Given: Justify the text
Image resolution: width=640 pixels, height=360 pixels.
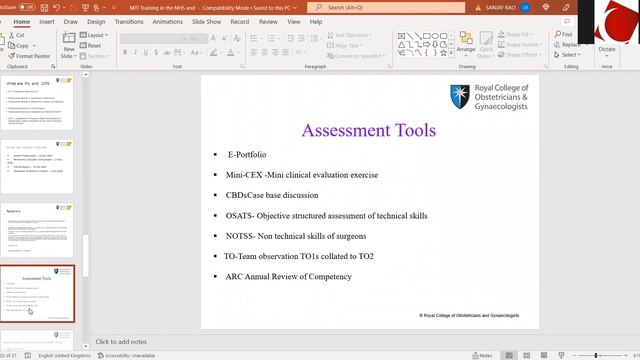Looking at the screenshot, I should pyautogui.click(x=286, y=52).
